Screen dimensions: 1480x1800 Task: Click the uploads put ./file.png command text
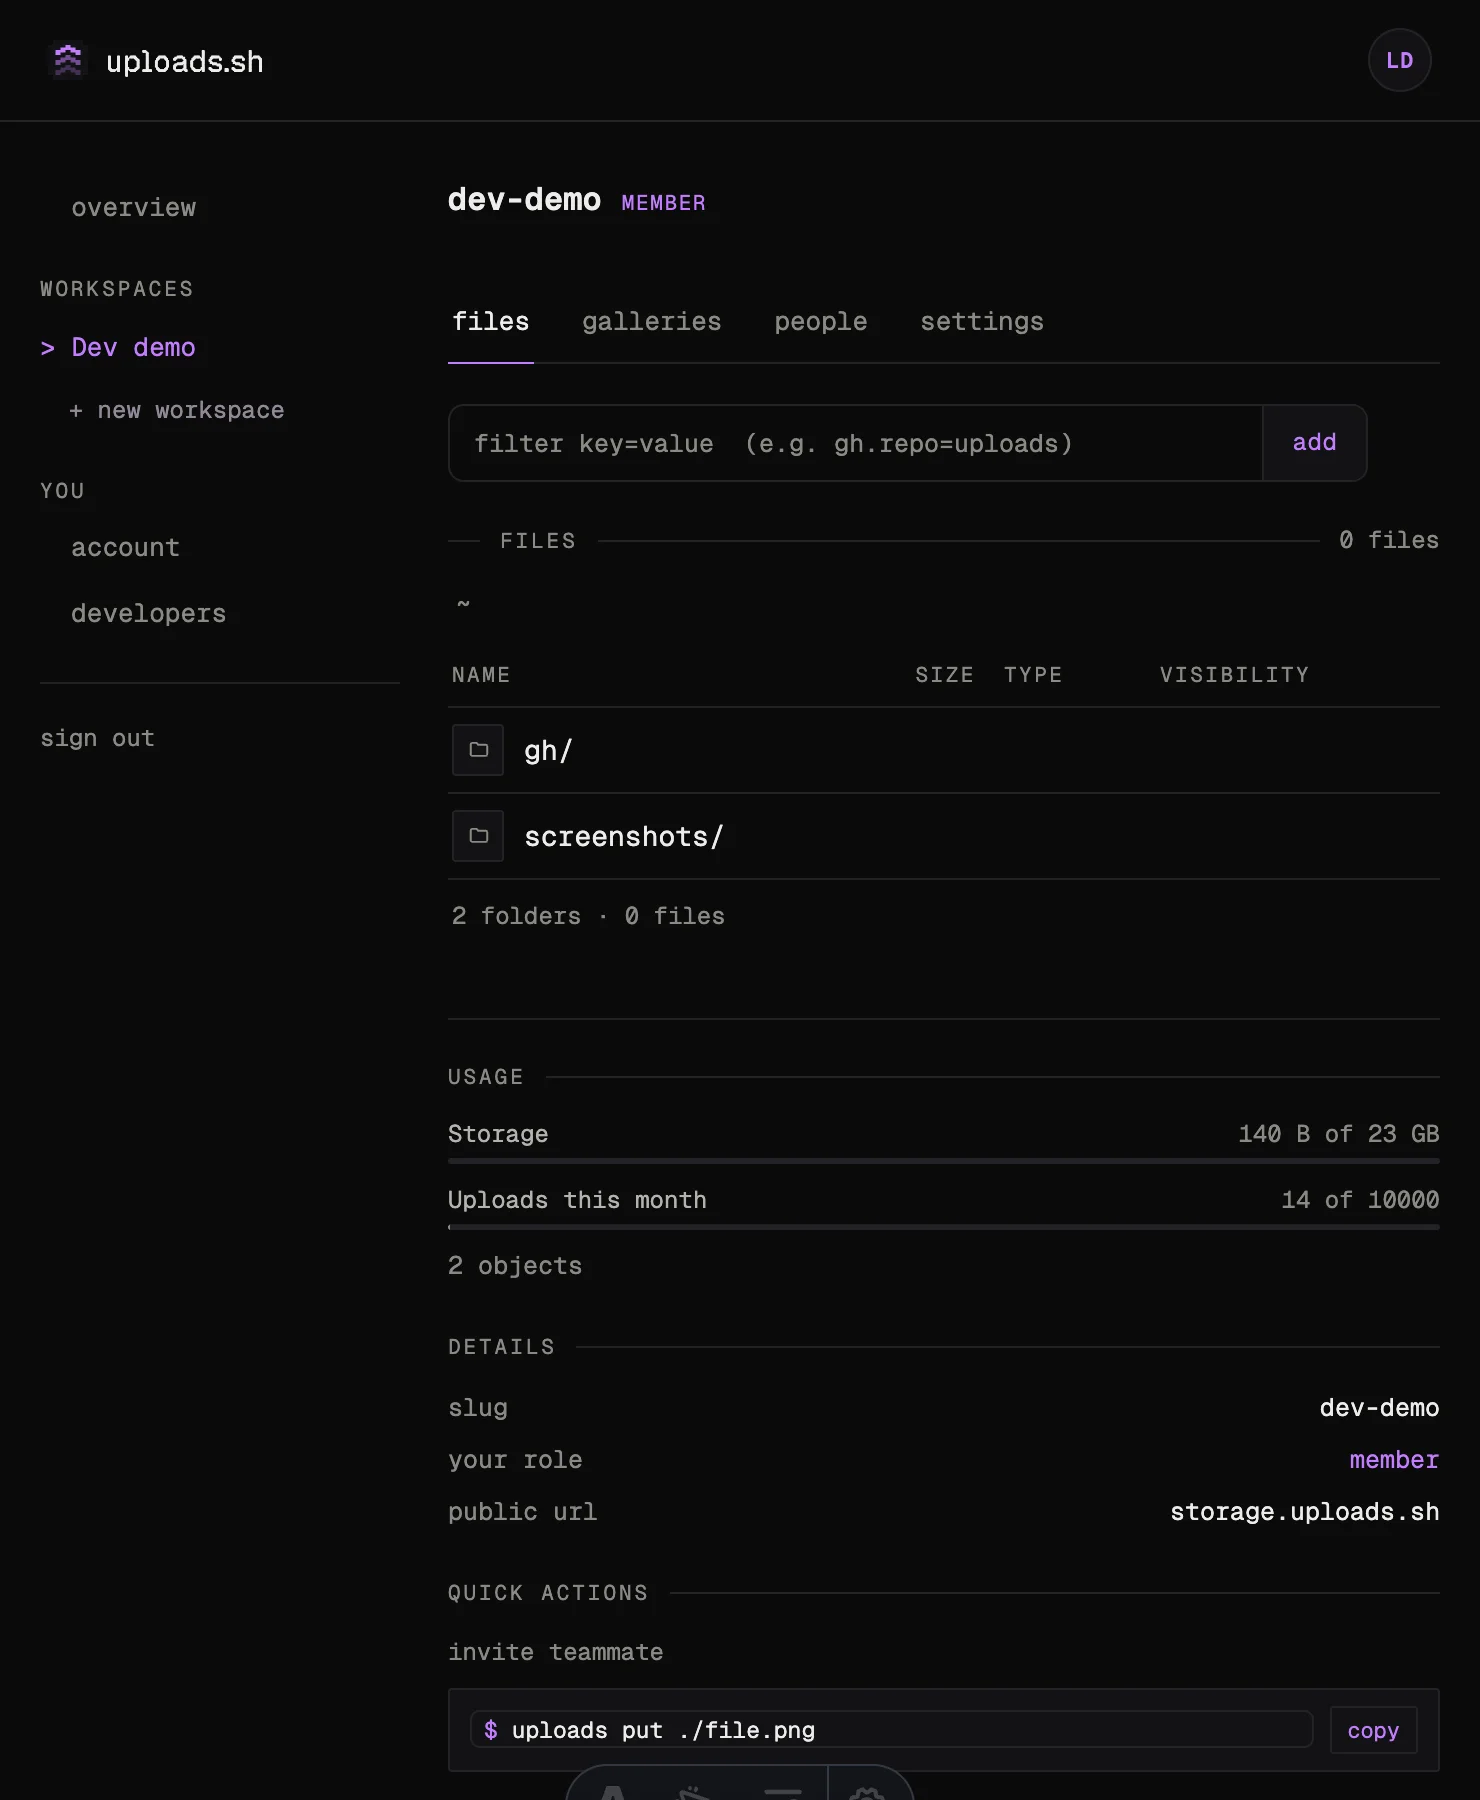[663, 1730]
